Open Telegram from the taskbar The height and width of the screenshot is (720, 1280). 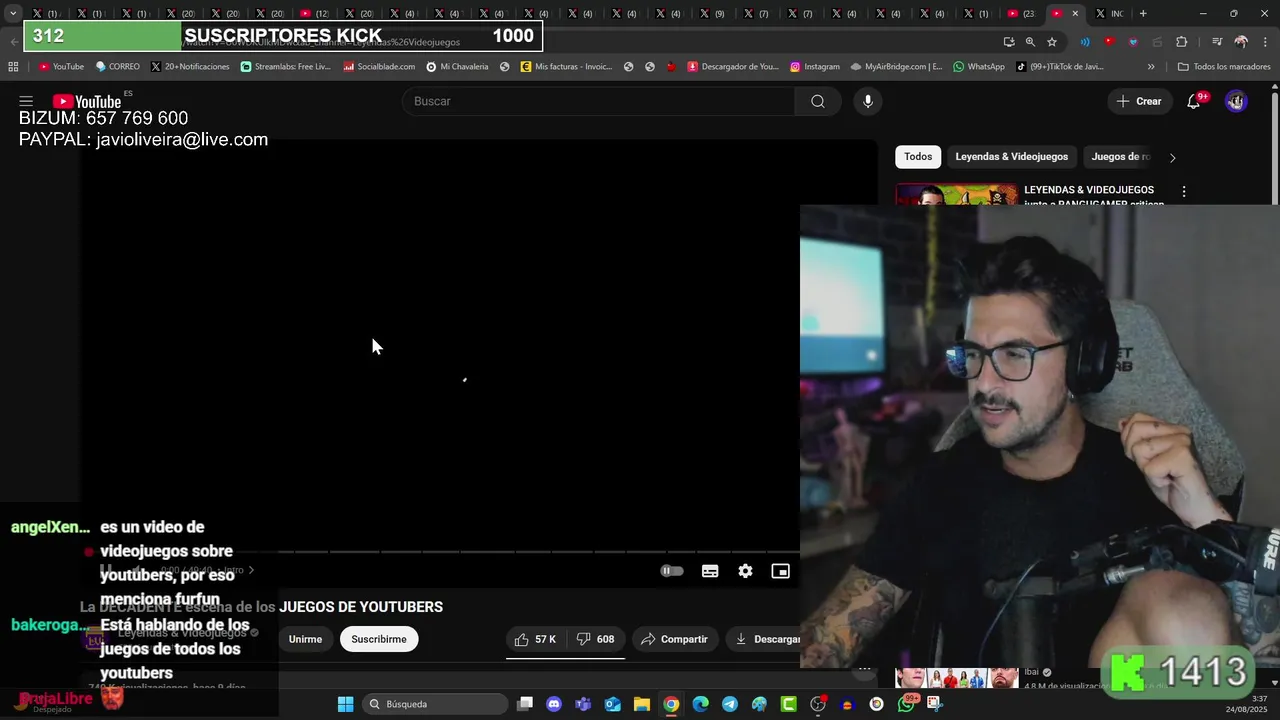pyautogui.click(x=730, y=704)
